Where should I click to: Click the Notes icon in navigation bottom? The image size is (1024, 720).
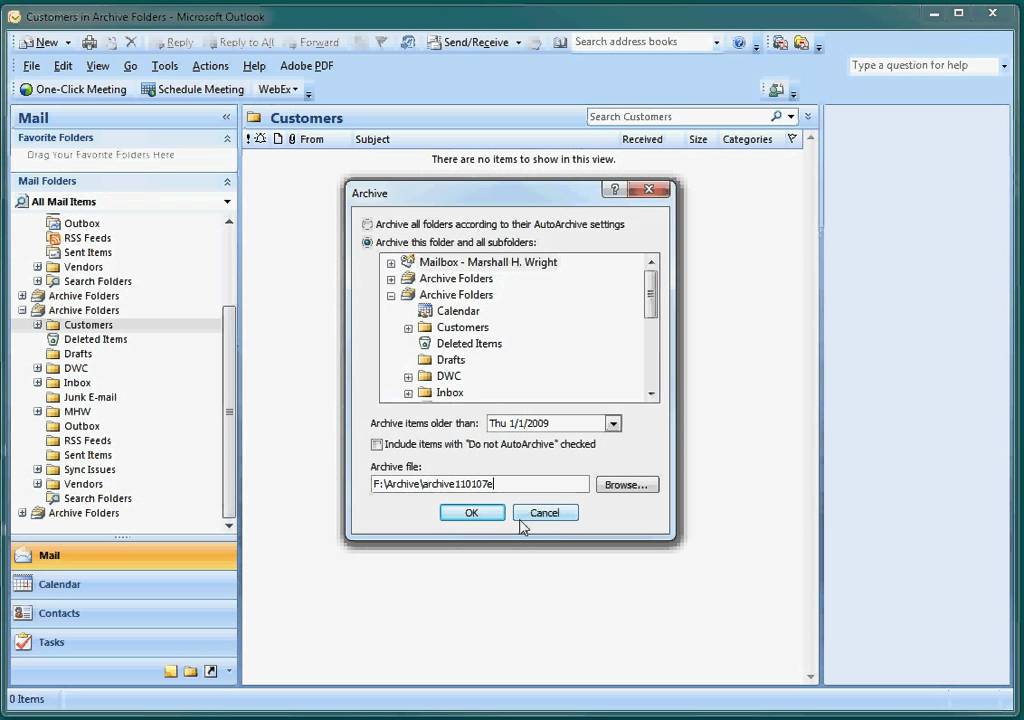pyautogui.click(x=170, y=671)
